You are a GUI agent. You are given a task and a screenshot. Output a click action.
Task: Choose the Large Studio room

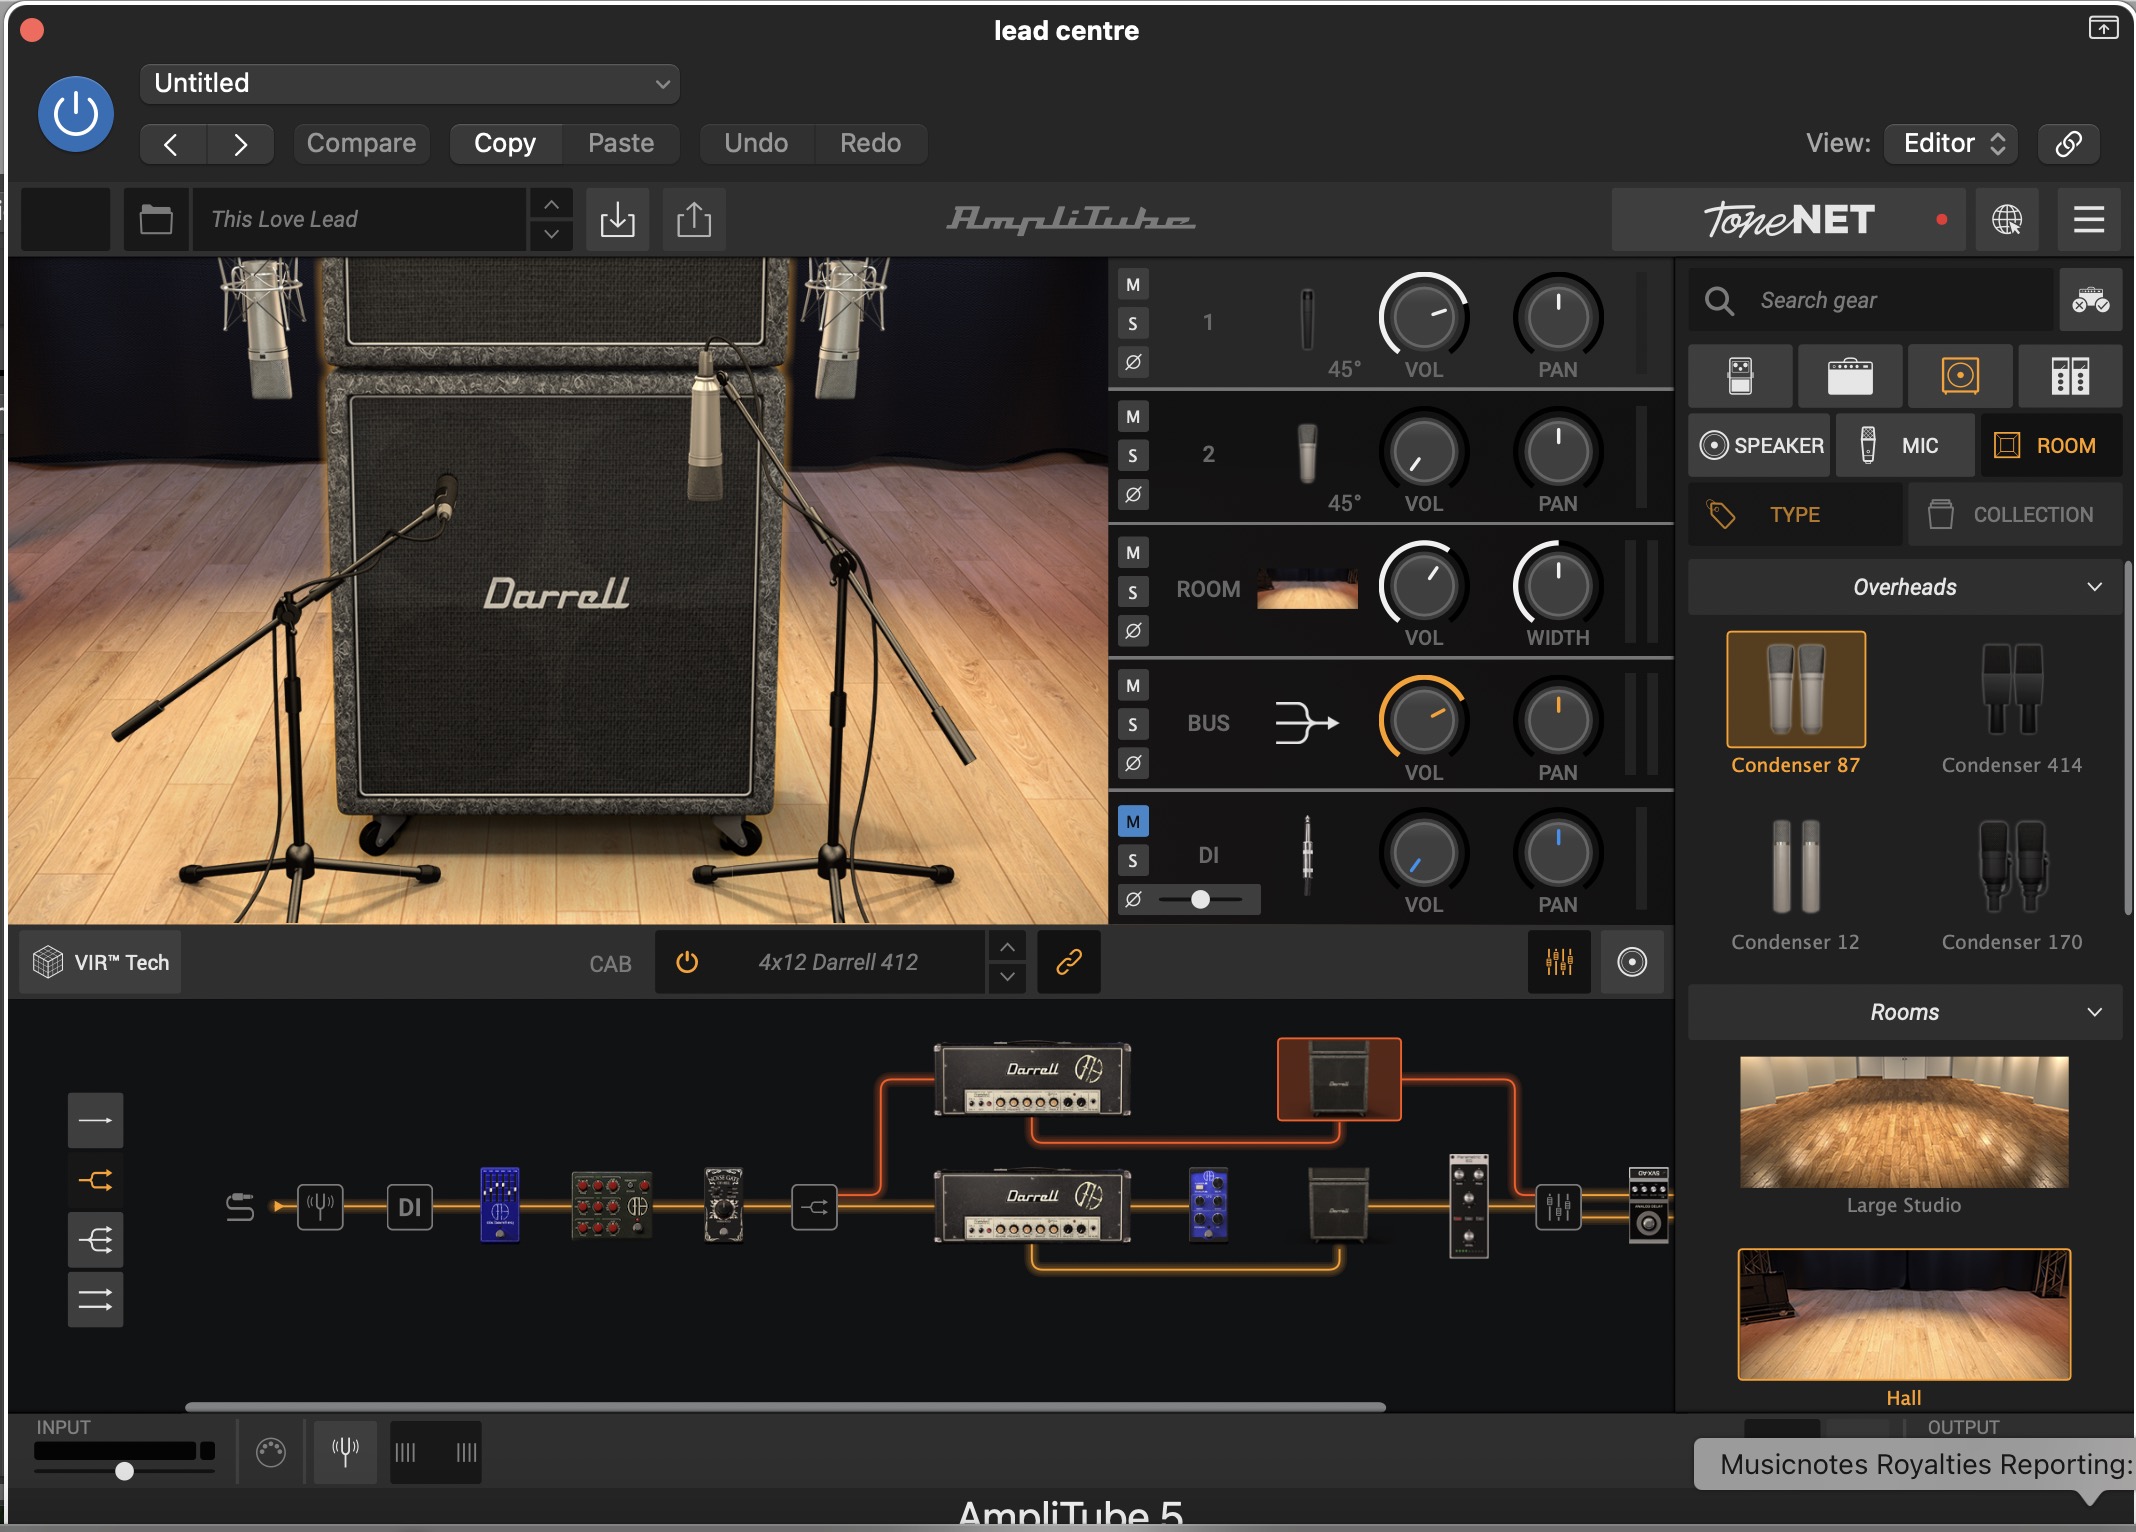coord(1904,1122)
